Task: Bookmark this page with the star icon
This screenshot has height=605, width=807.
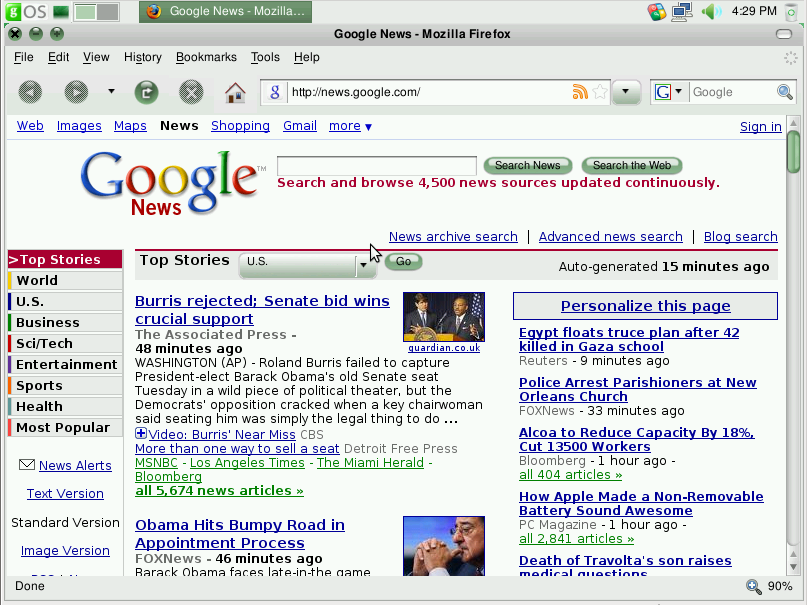Action: point(600,92)
